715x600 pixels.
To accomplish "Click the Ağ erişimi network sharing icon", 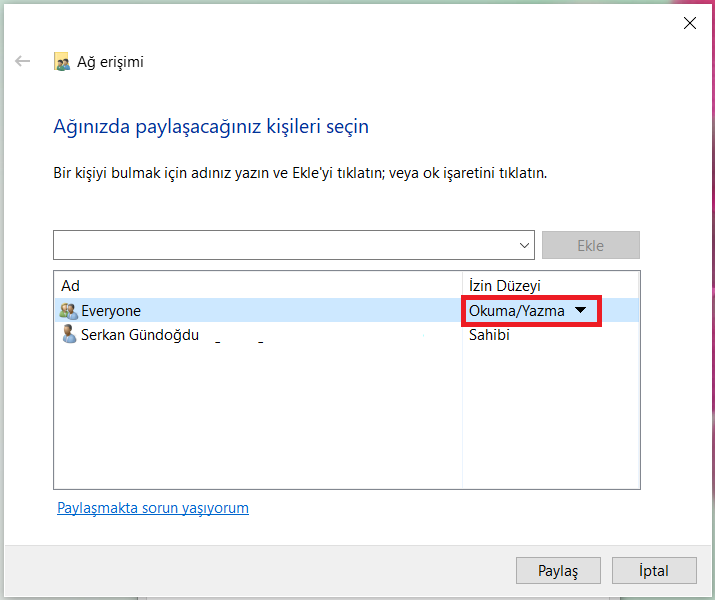I will (62, 62).
